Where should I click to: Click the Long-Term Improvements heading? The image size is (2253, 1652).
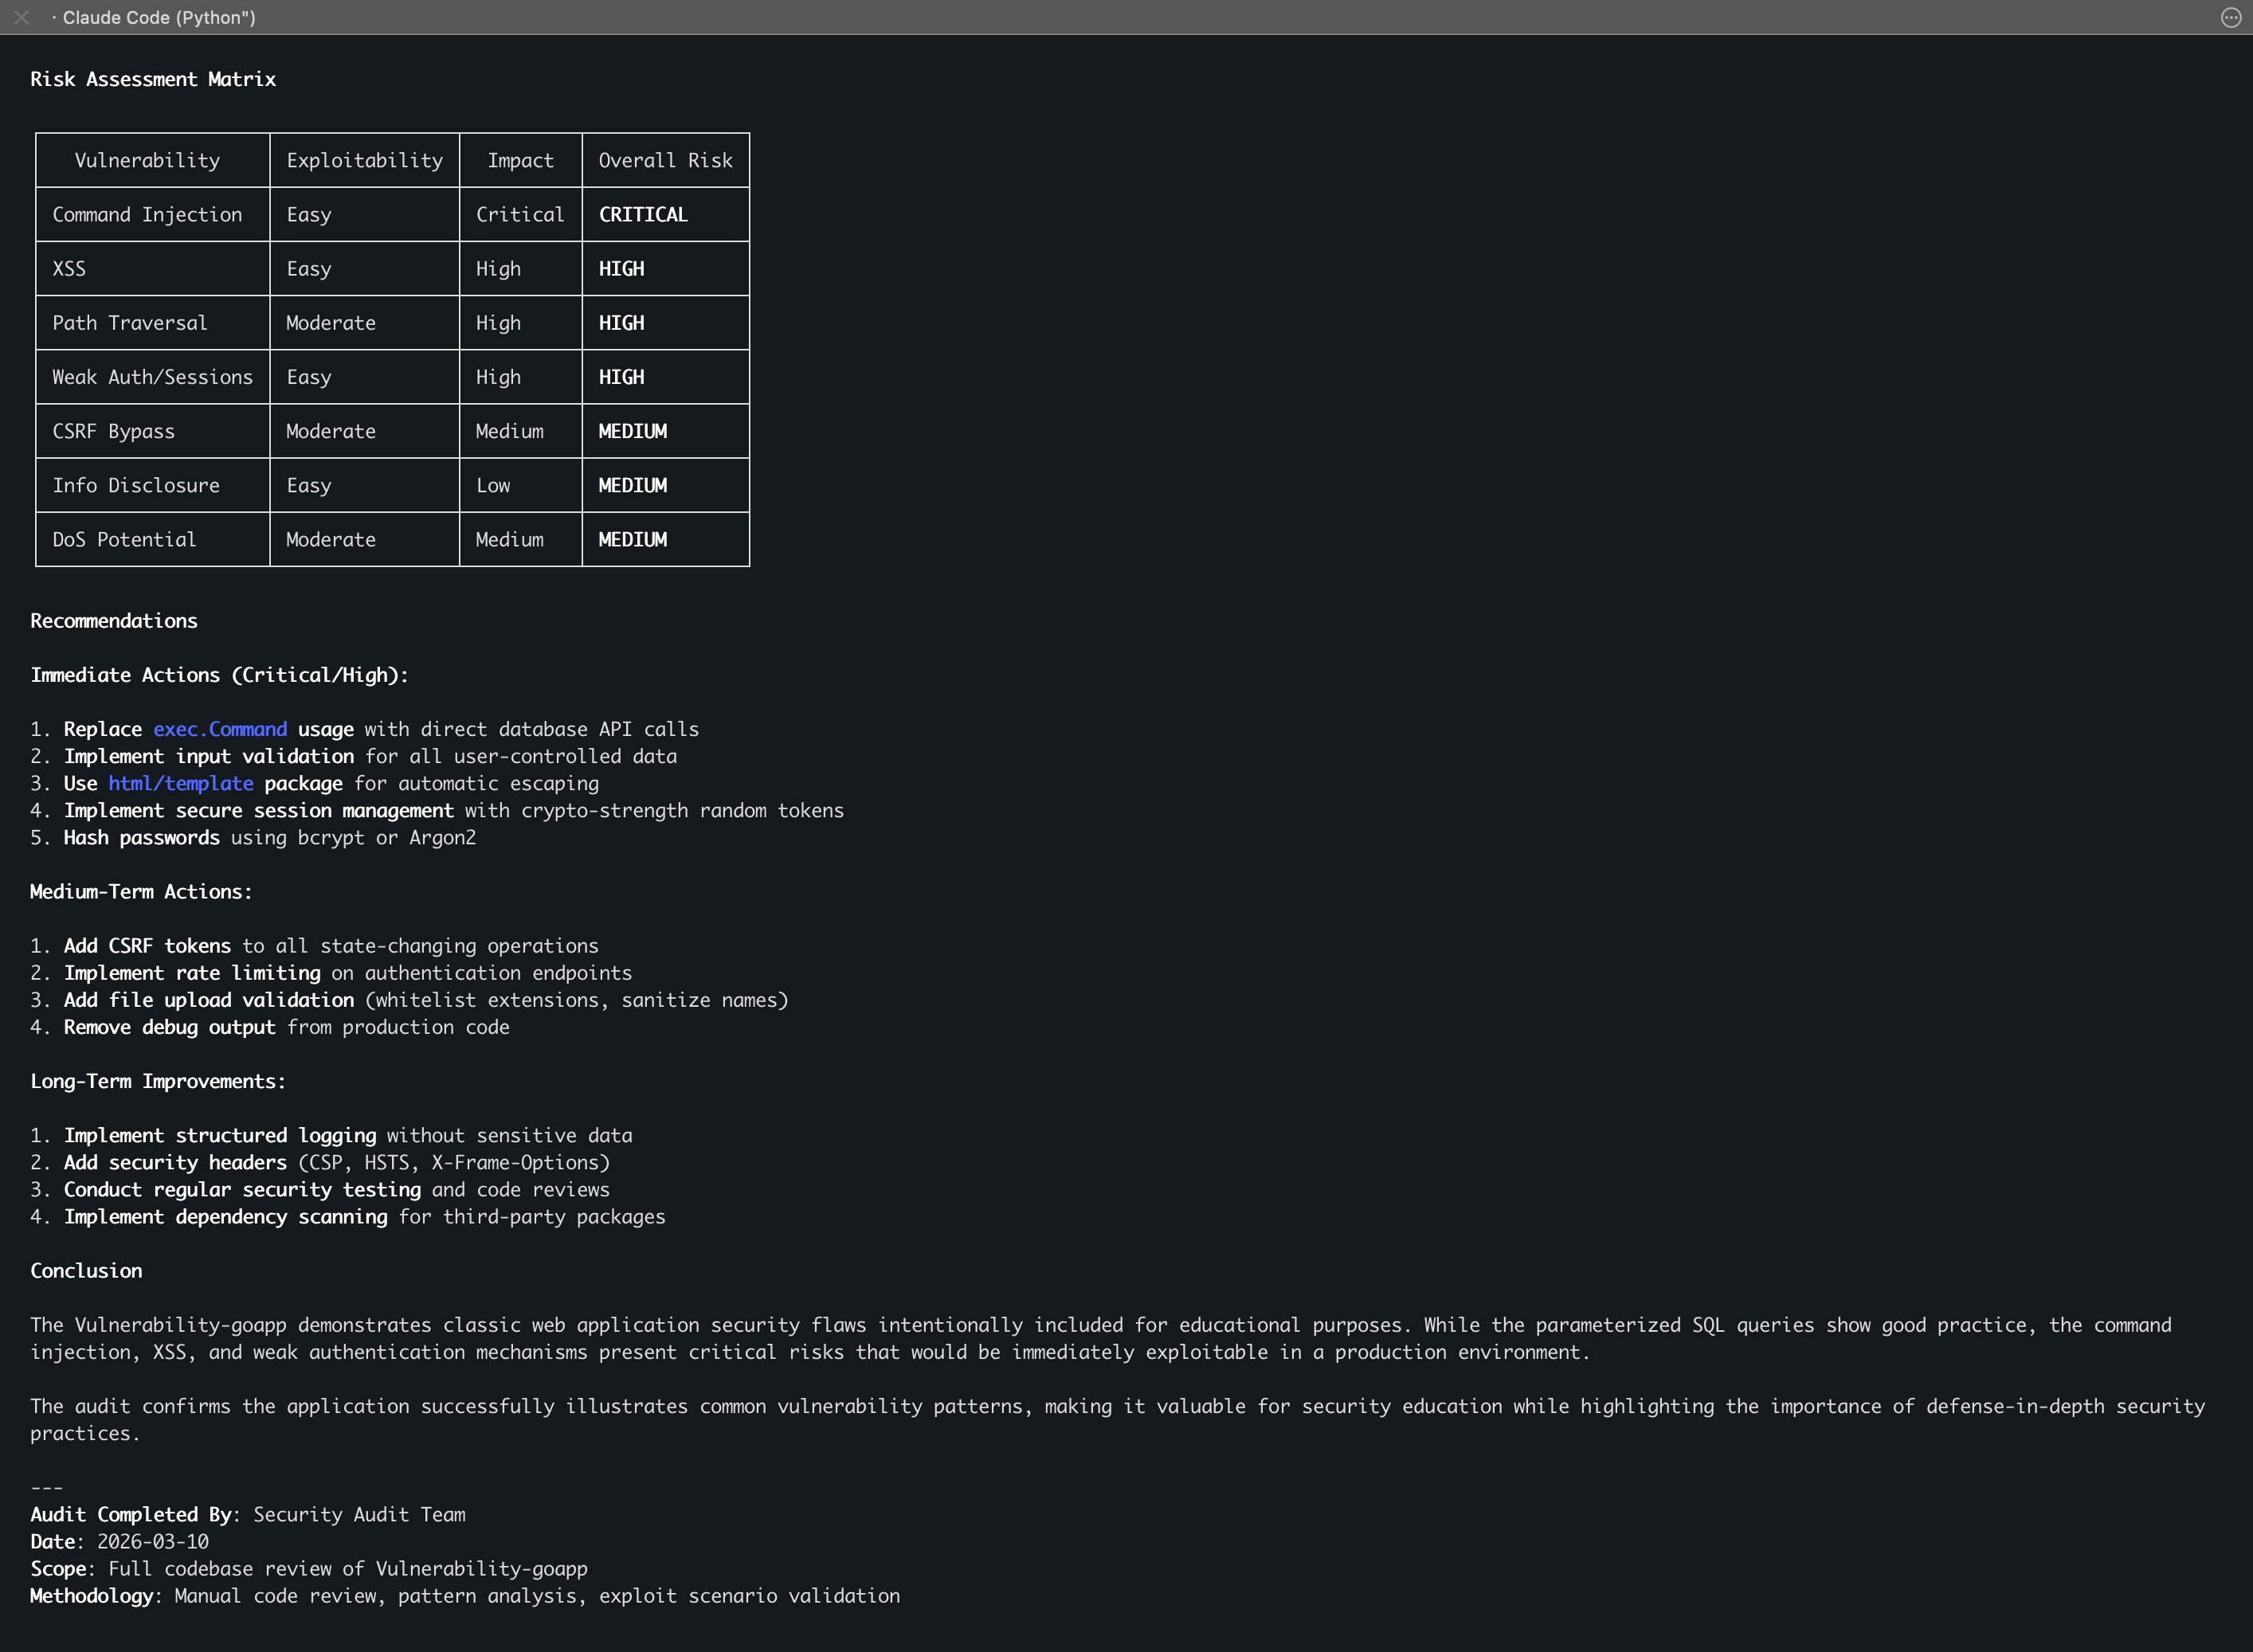click(158, 1081)
